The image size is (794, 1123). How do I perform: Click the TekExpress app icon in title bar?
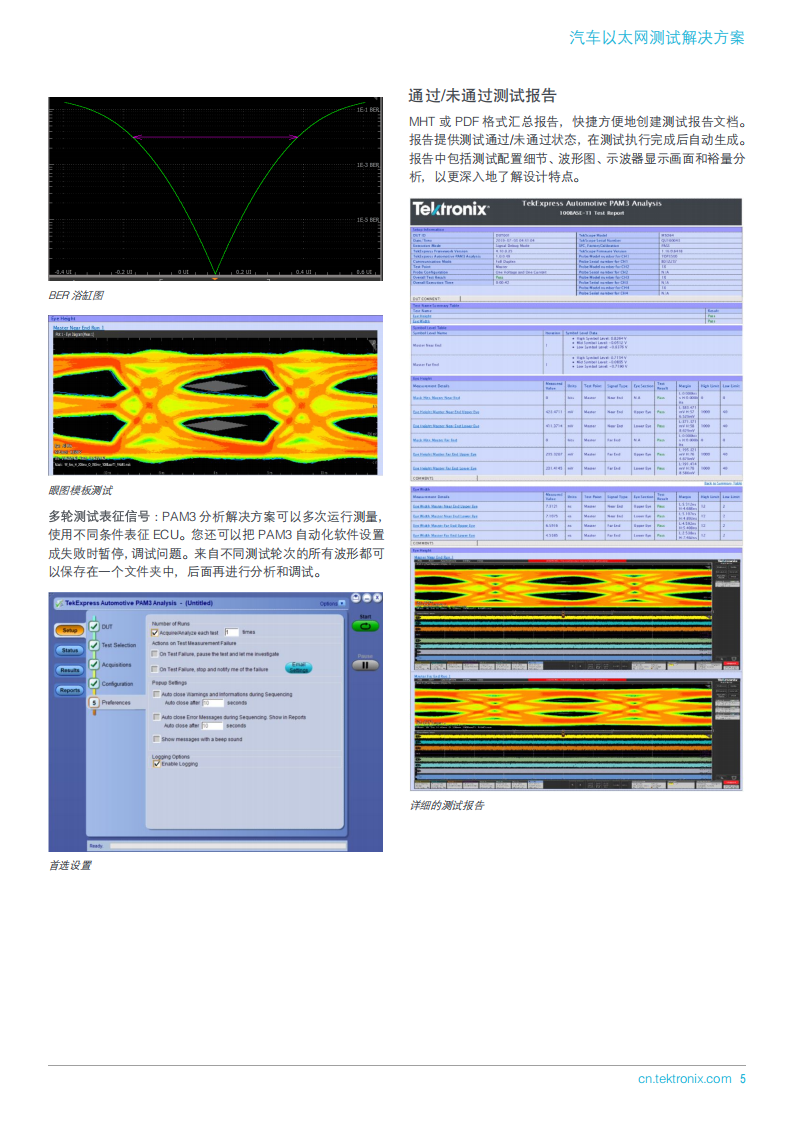(59, 604)
